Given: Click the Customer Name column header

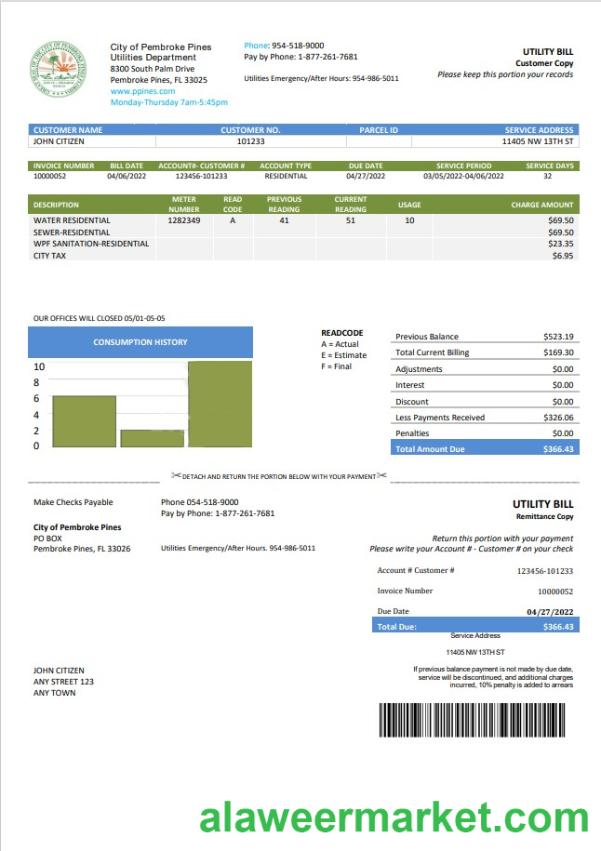Looking at the screenshot, I should coord(68,130).
